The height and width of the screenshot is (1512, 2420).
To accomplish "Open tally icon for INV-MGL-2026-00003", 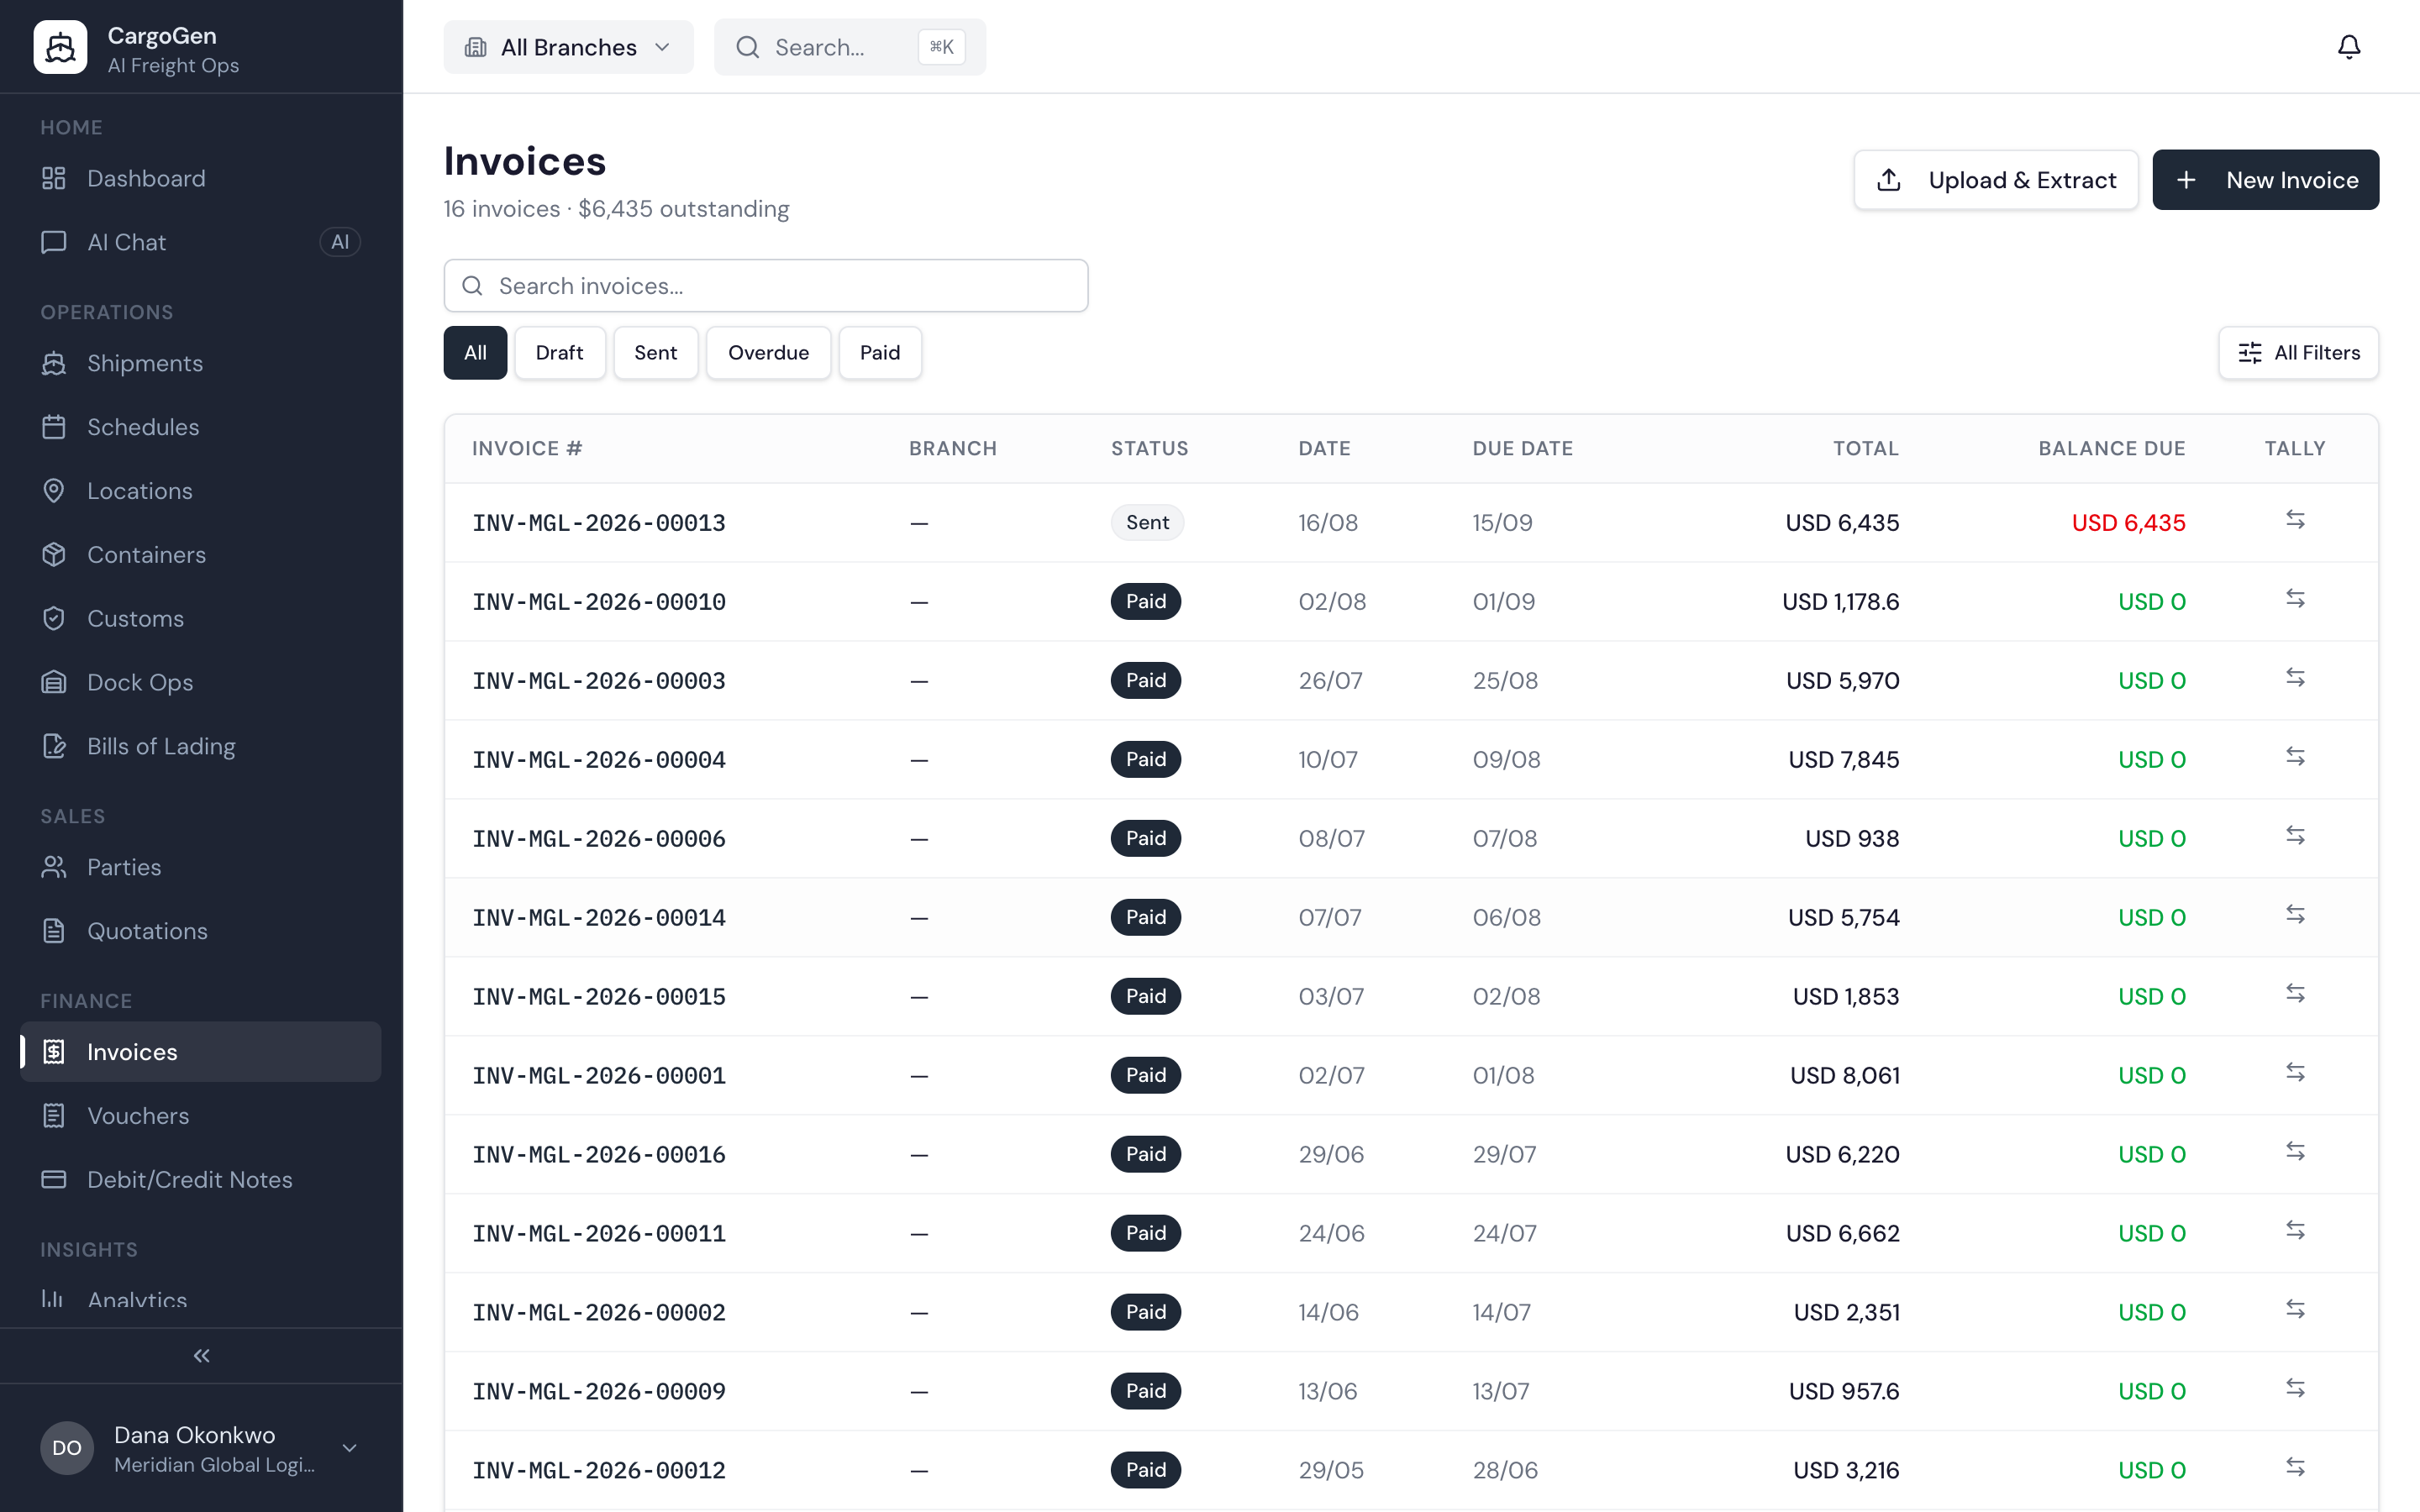I will [x=2295, y=678].
